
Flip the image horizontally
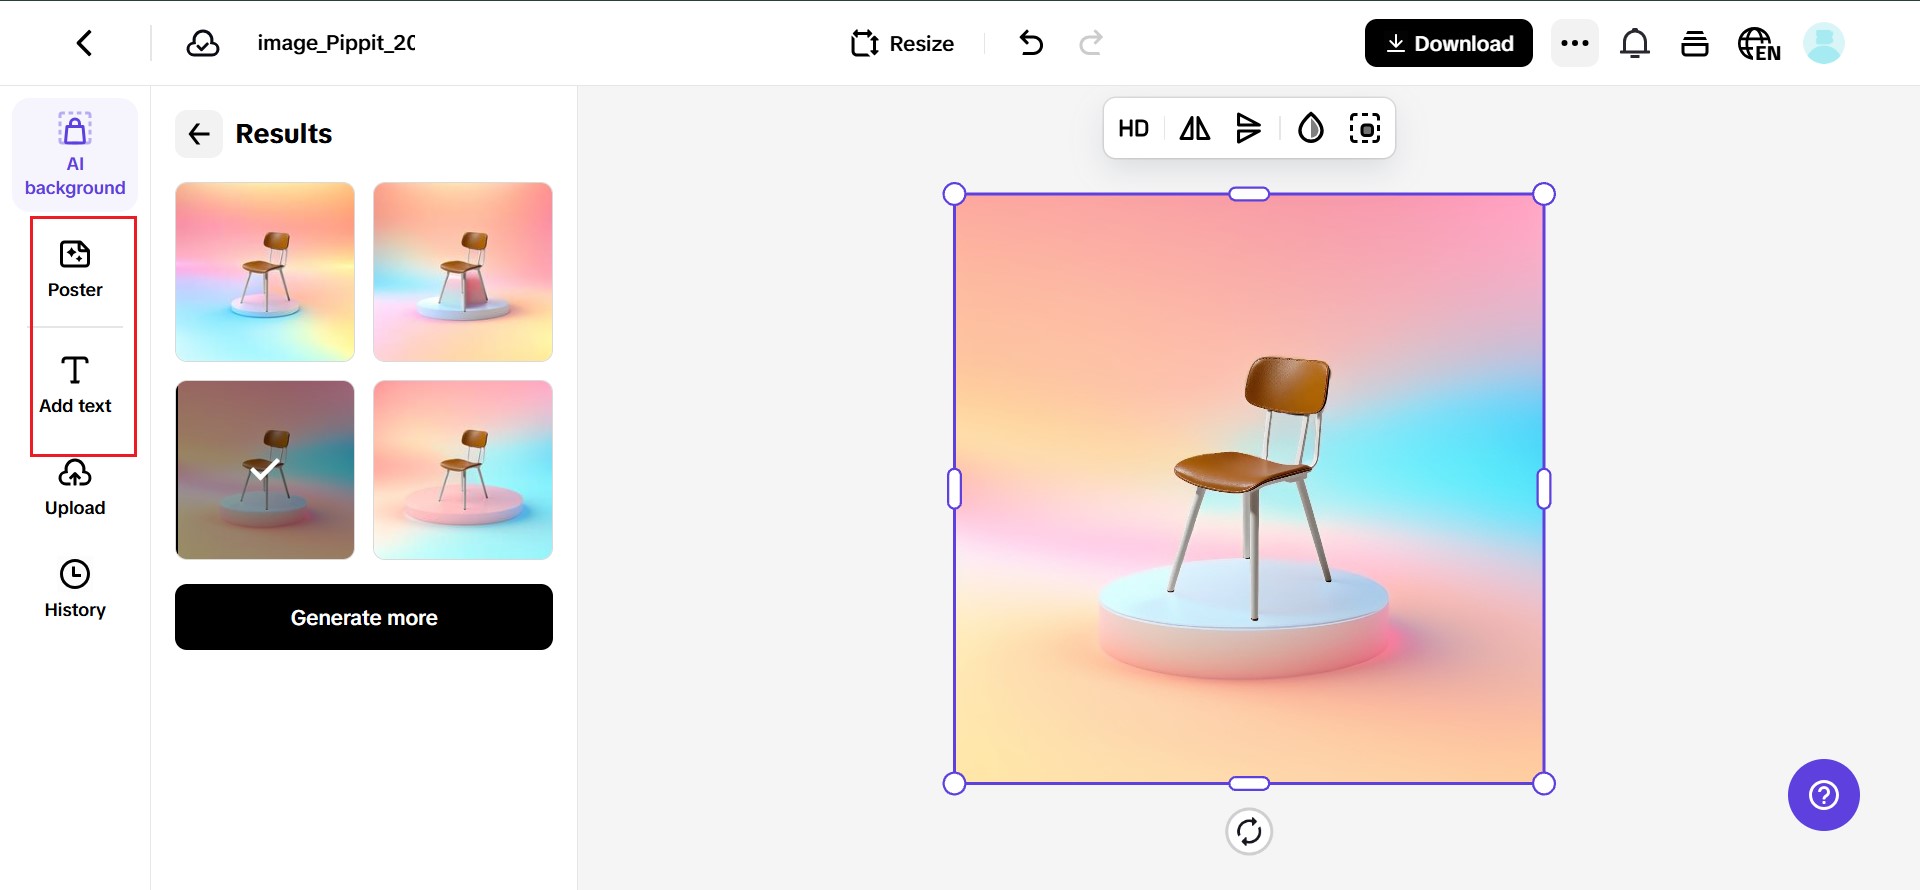[x=1194, y=128]
